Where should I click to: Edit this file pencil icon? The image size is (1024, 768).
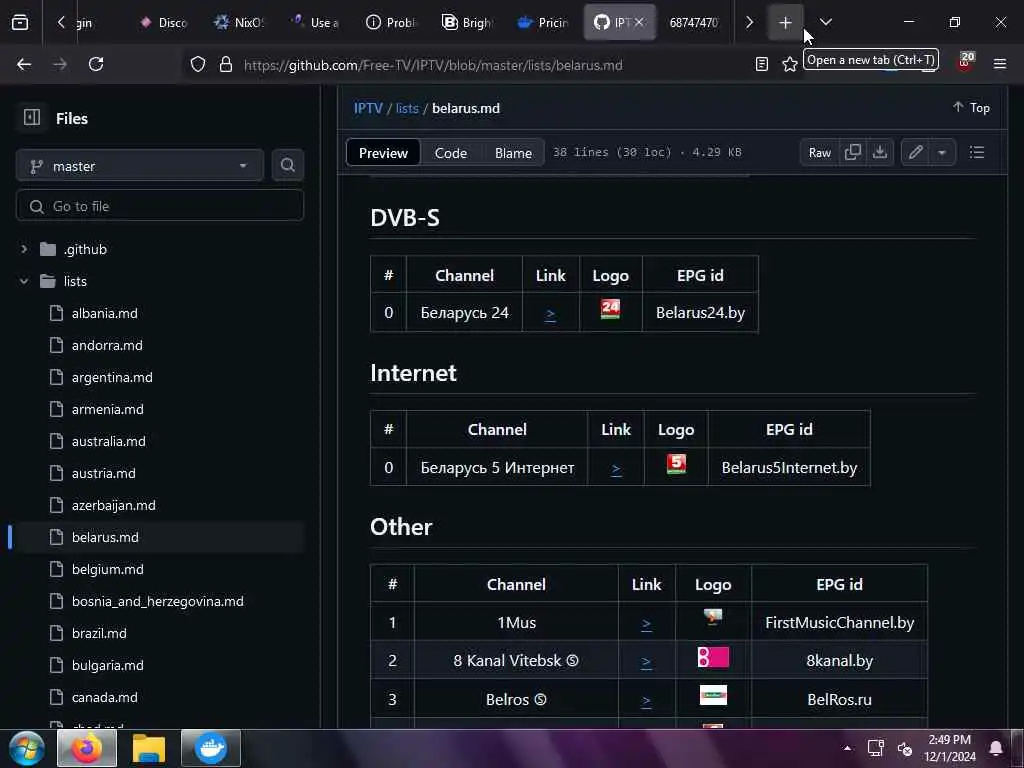point(916,153)
